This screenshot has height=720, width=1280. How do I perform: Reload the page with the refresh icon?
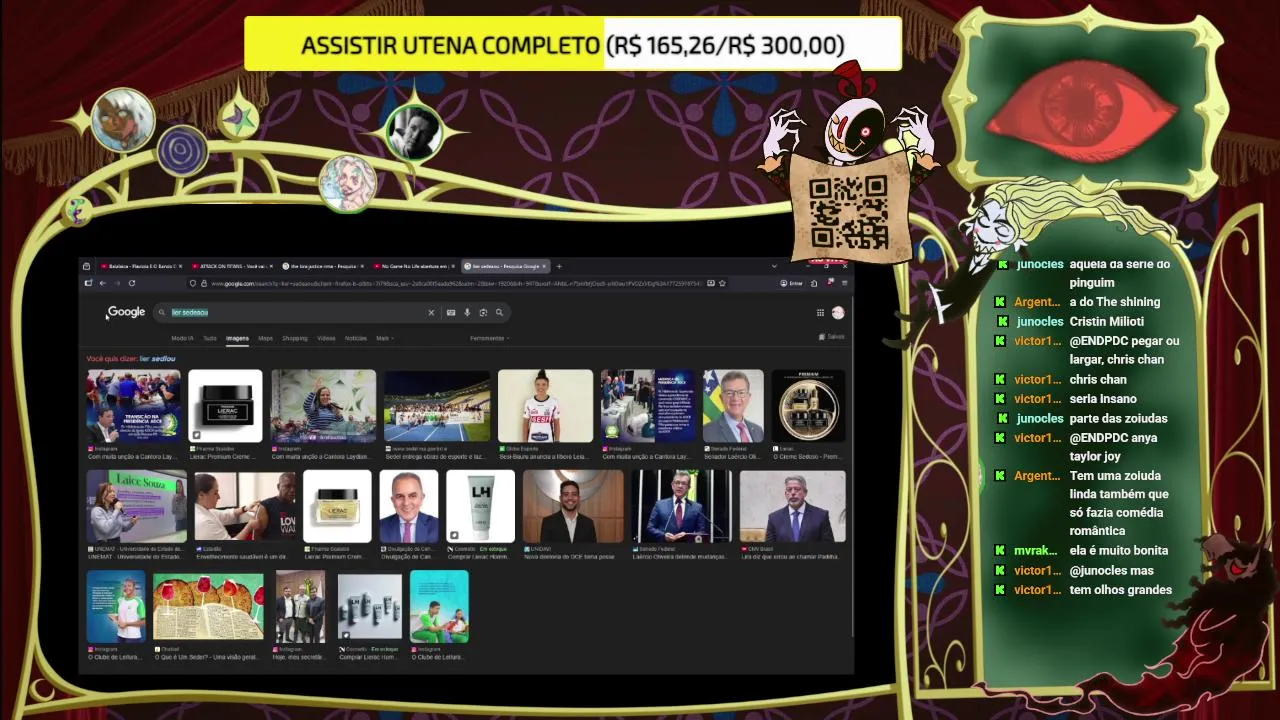(x=131, y=283)
